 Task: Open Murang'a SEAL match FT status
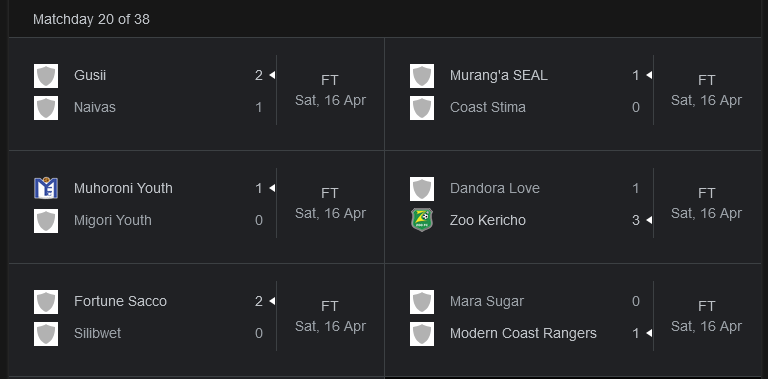pos(706,80)
